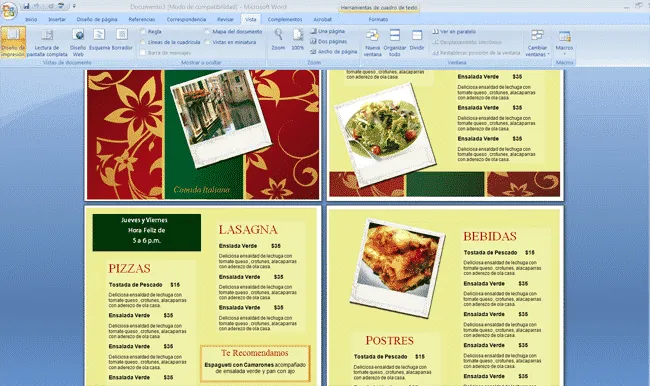Open the Formato contextual tab
650x386 pixels.
(x=378, y=19)
